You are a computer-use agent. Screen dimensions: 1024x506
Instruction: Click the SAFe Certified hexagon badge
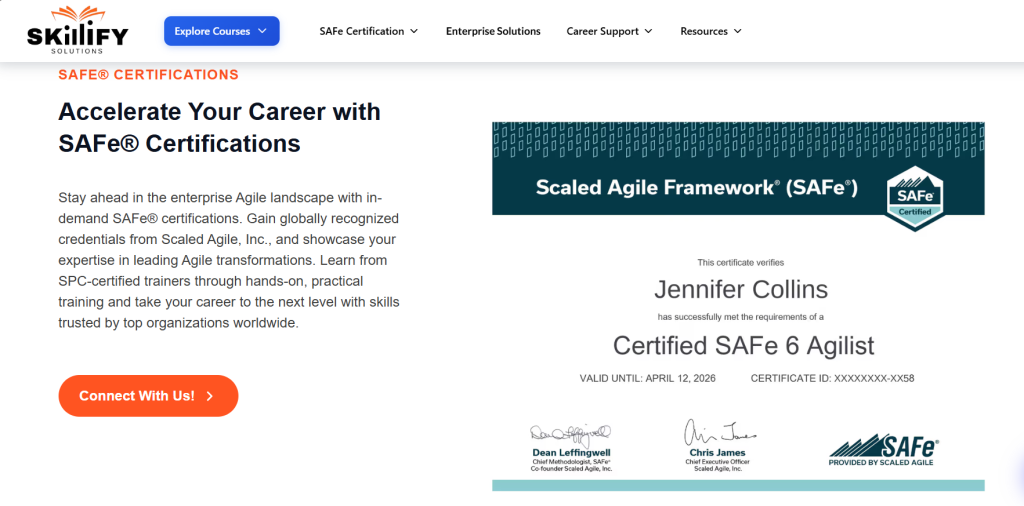point(914,198)
